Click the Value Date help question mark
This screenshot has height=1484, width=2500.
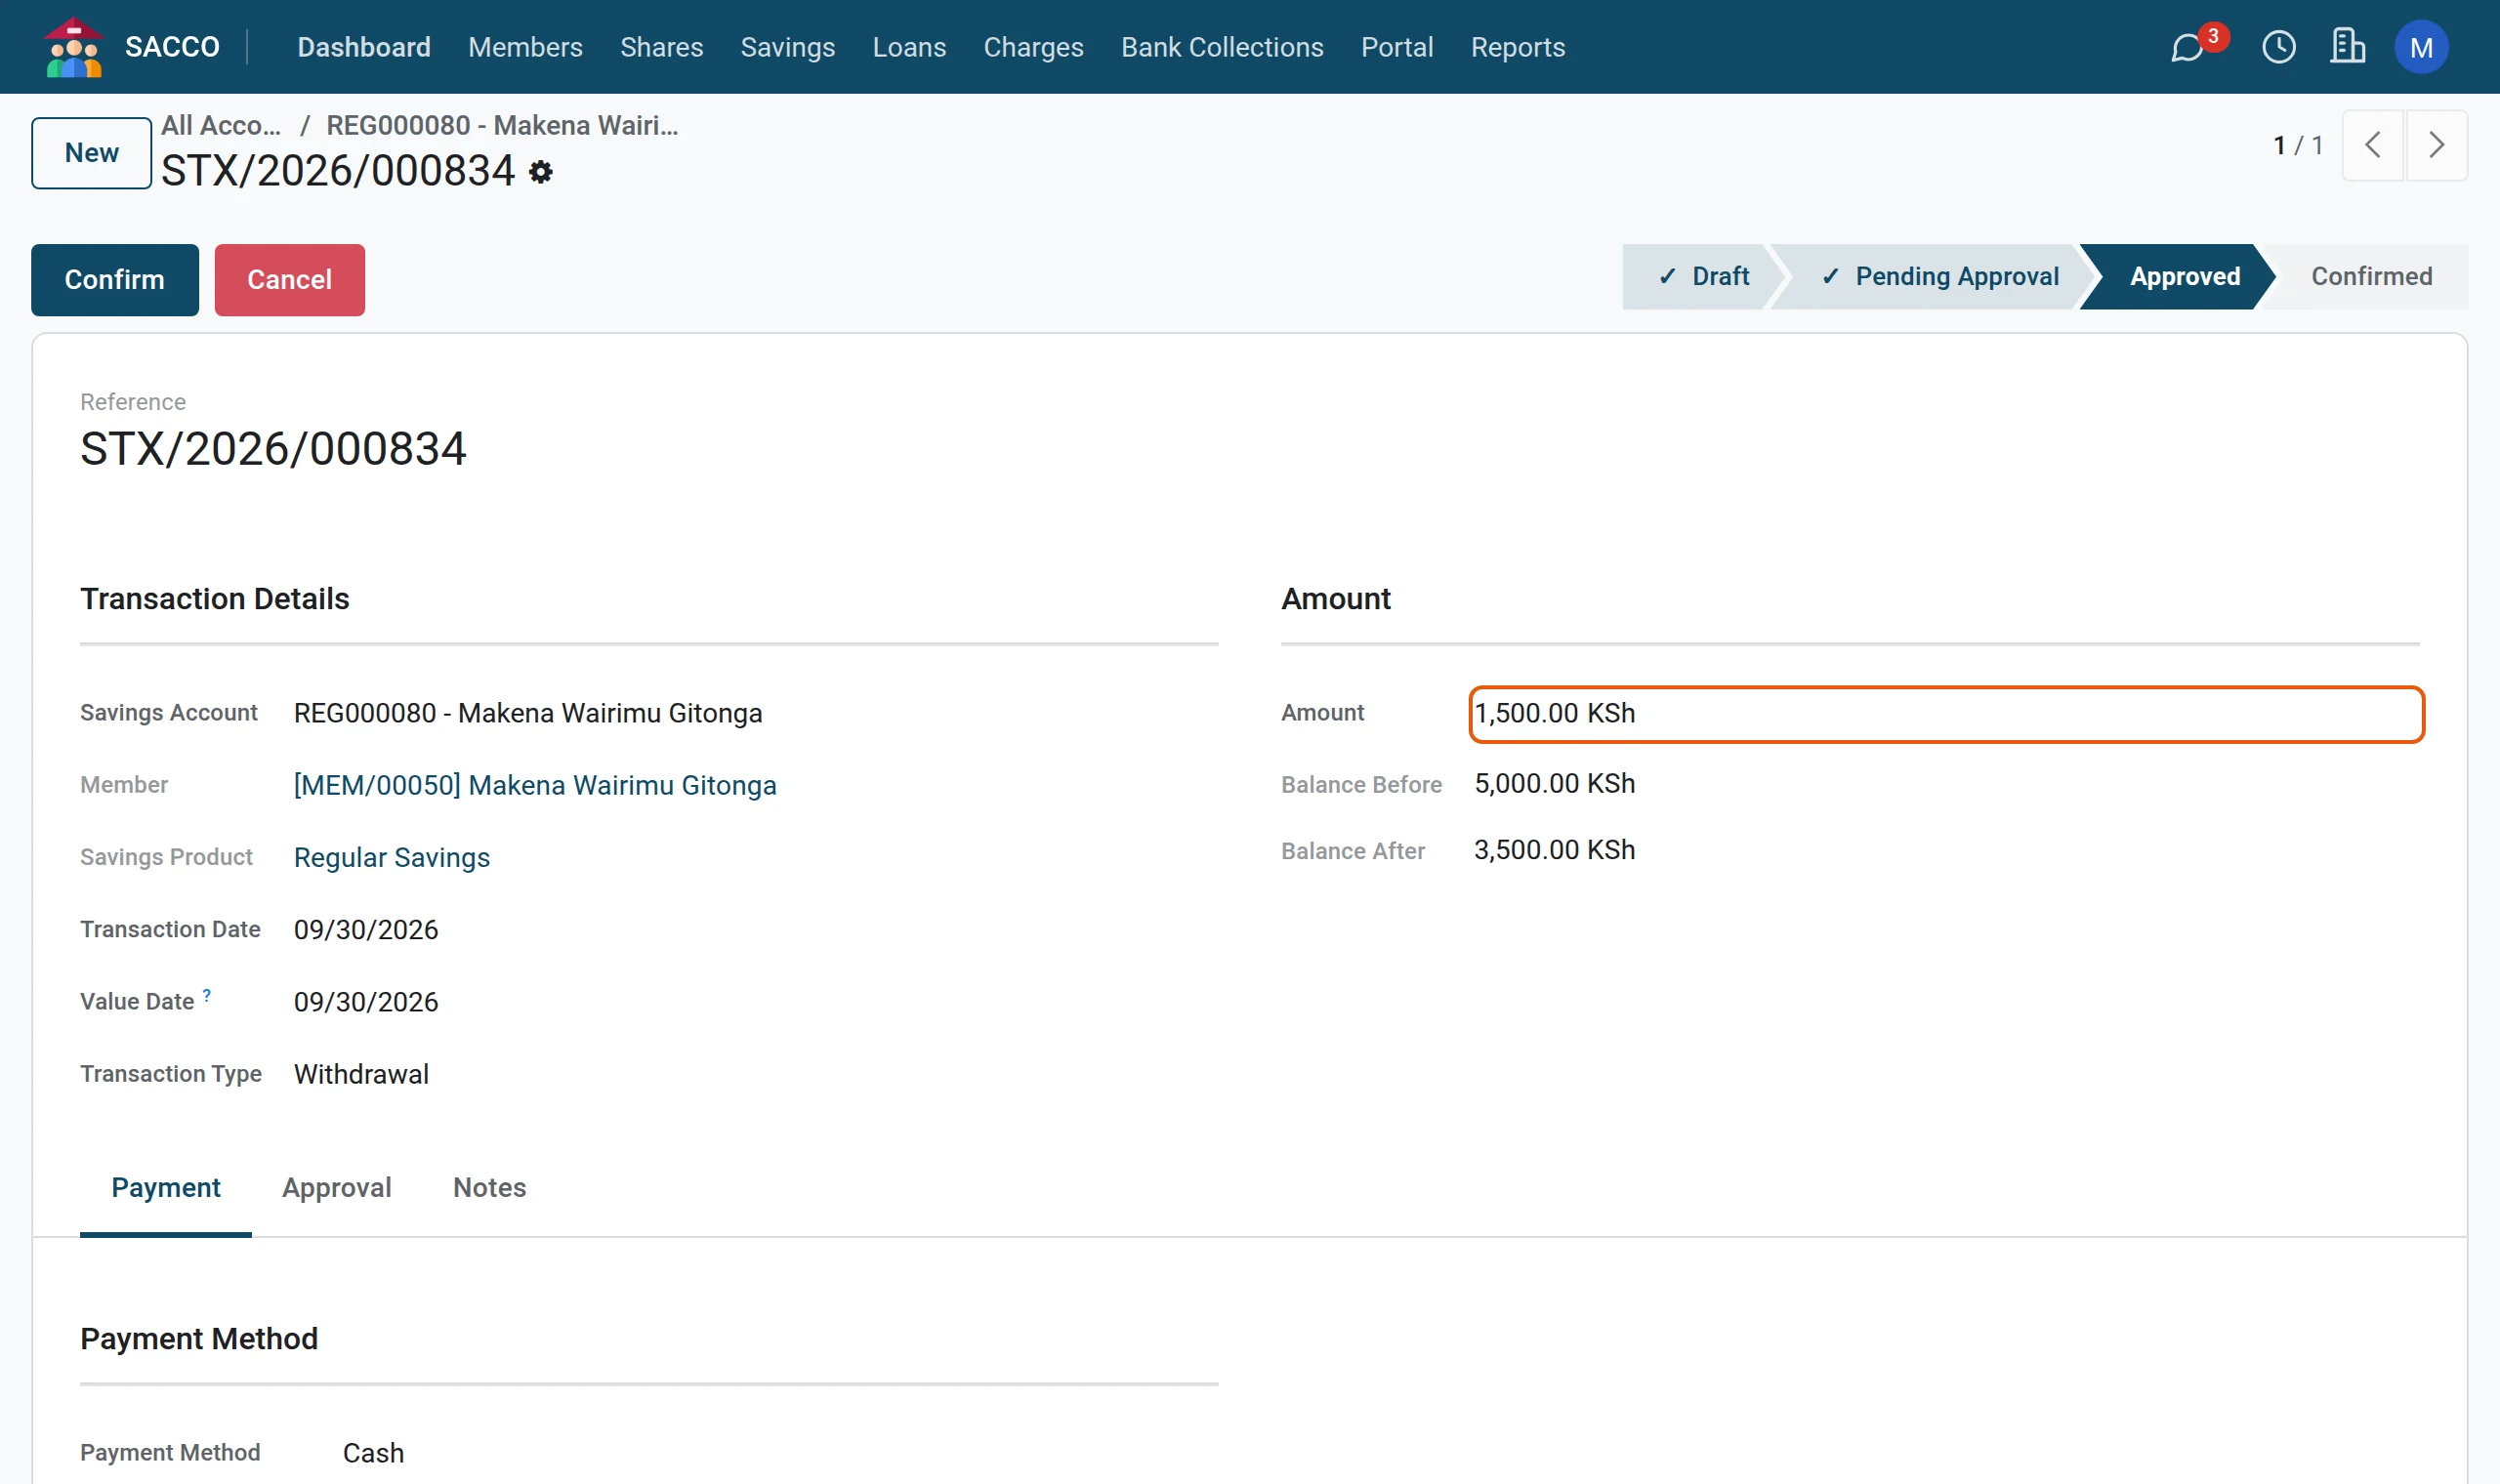[x=207, y=995]
